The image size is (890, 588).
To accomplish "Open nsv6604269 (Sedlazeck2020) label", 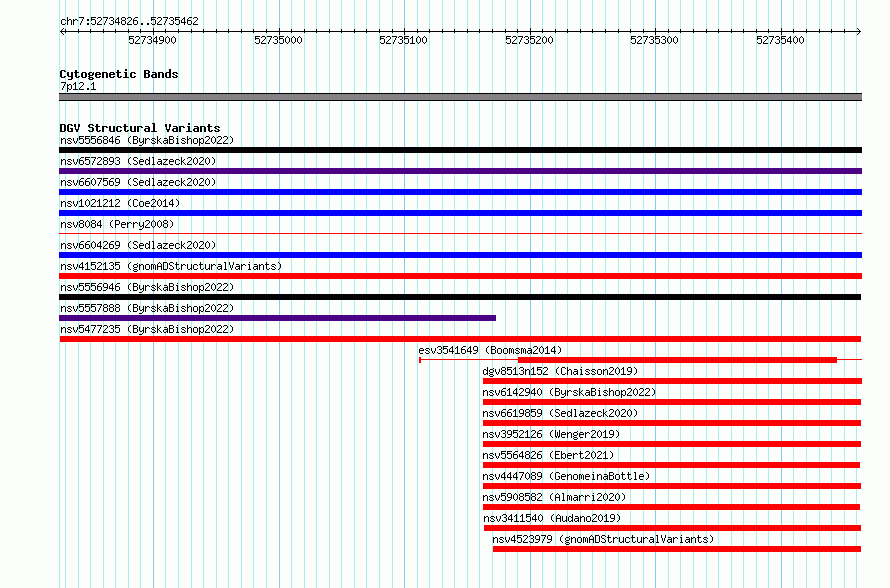I will tap(138, 245).
